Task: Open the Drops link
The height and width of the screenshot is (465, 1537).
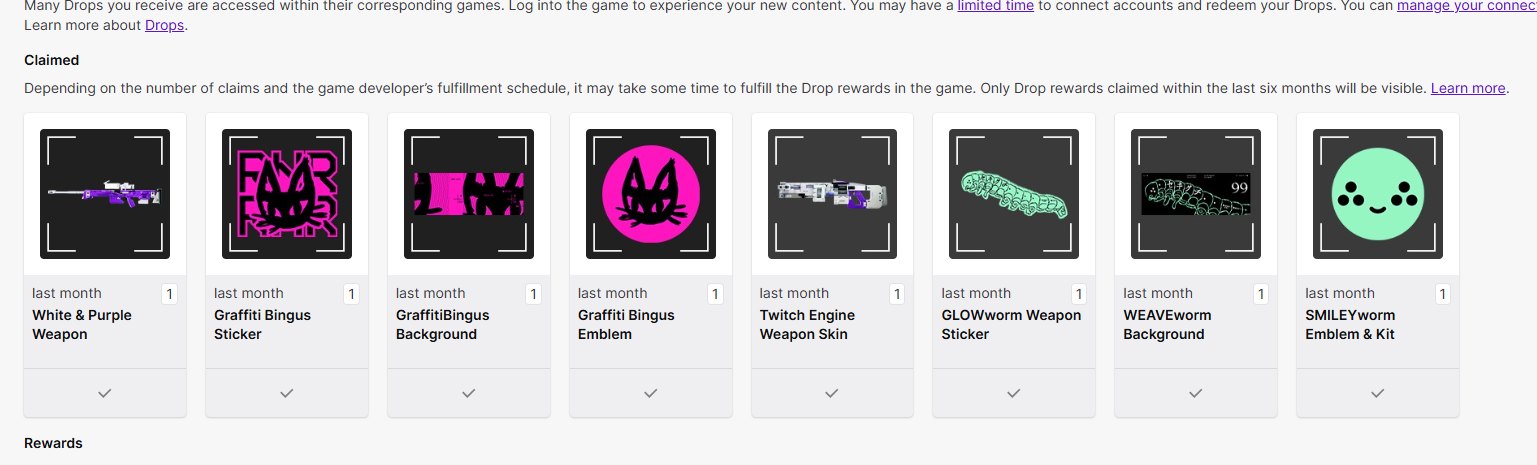Action: pos(164,25)
